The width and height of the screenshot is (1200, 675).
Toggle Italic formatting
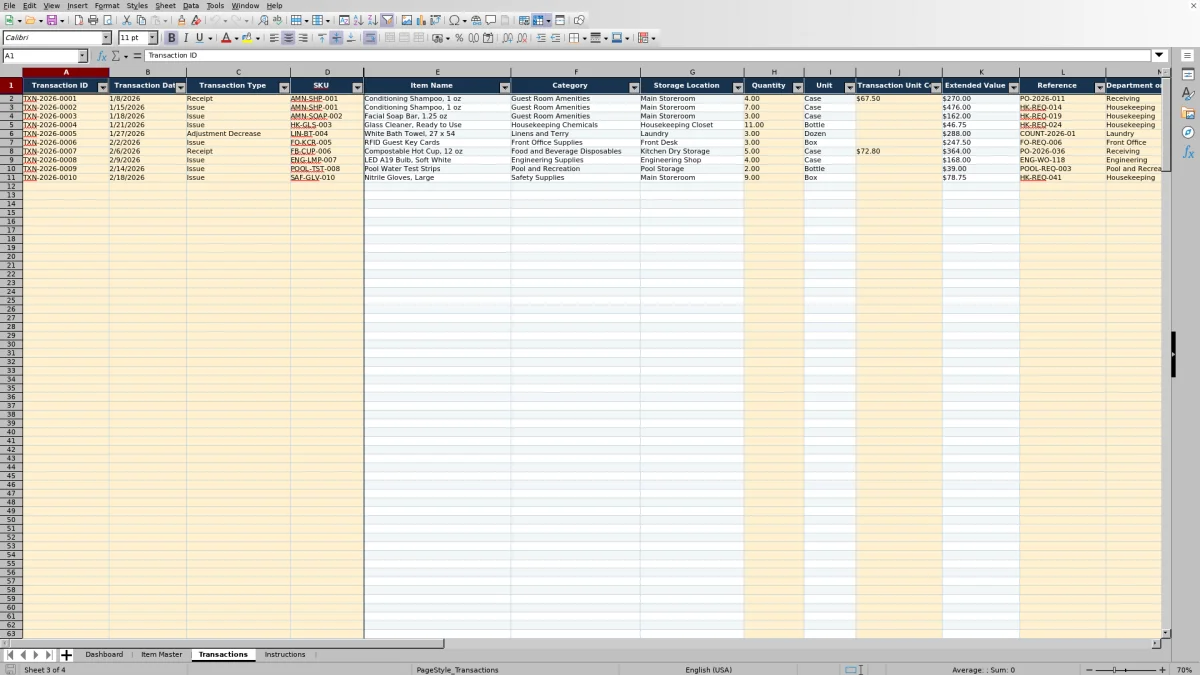click(186, 38)
